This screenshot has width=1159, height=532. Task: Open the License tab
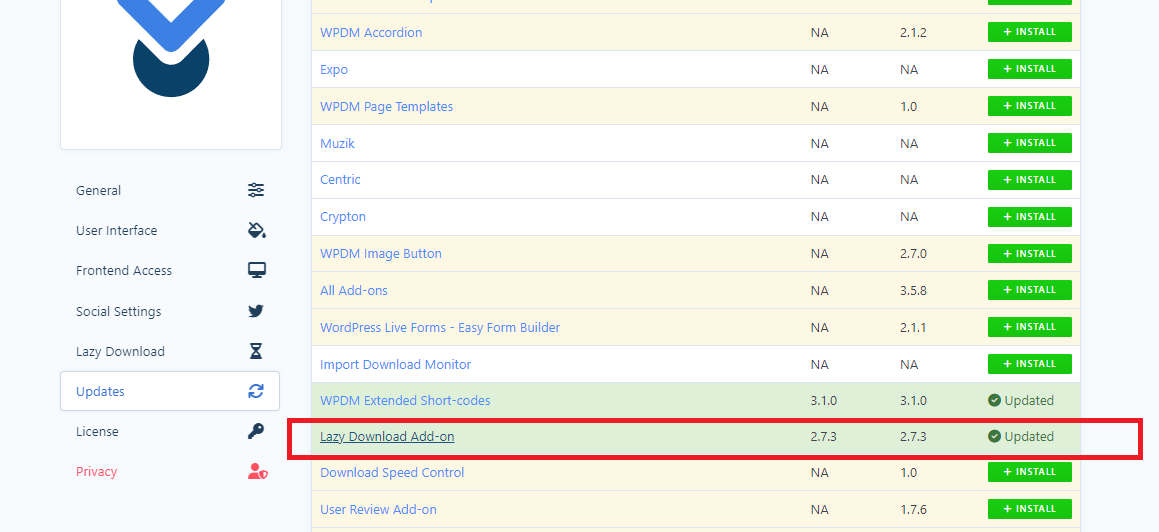pyautogui.click(x=170, y=431)
